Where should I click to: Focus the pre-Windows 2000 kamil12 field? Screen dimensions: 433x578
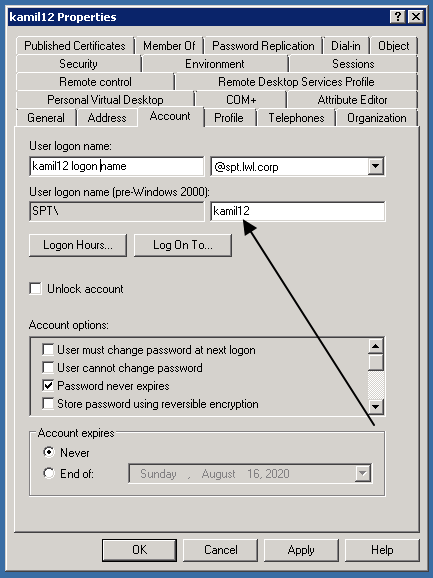298,211
